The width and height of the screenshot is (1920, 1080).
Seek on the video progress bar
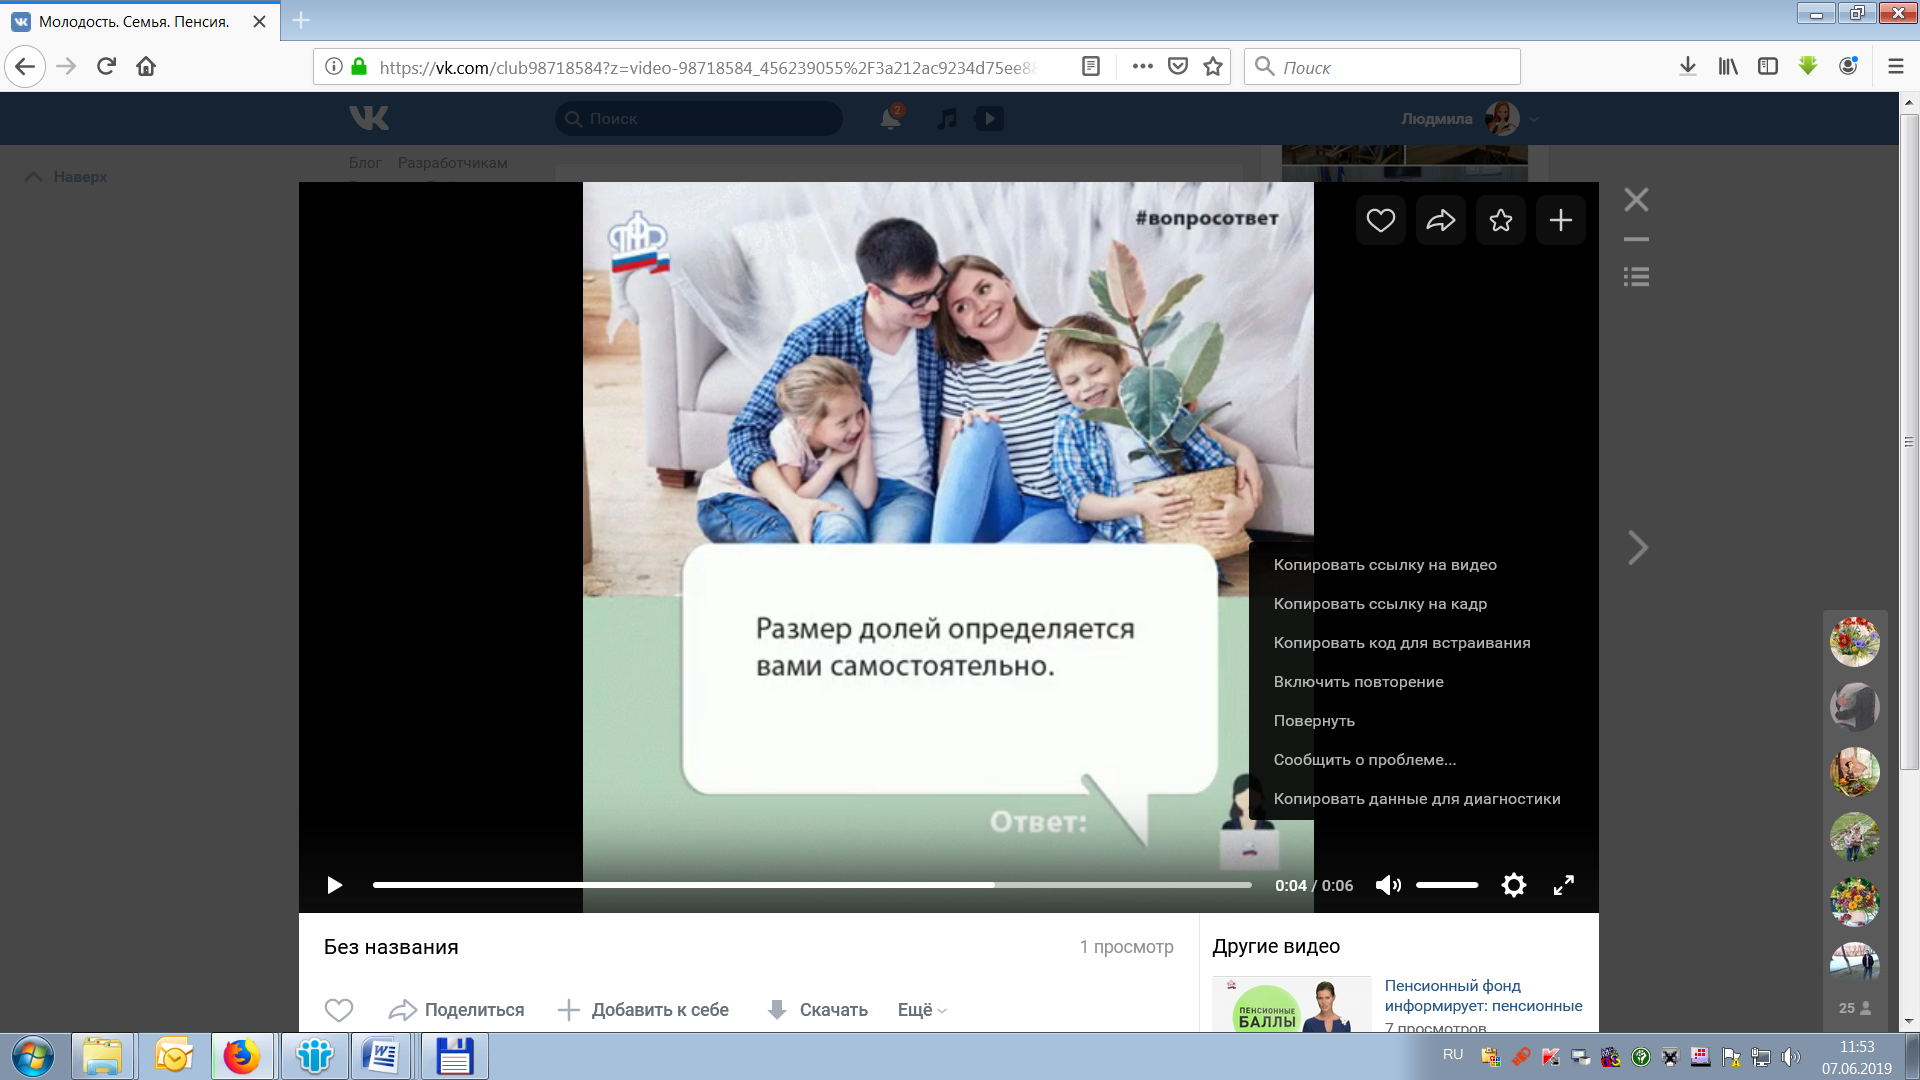(x=812, y=885)
